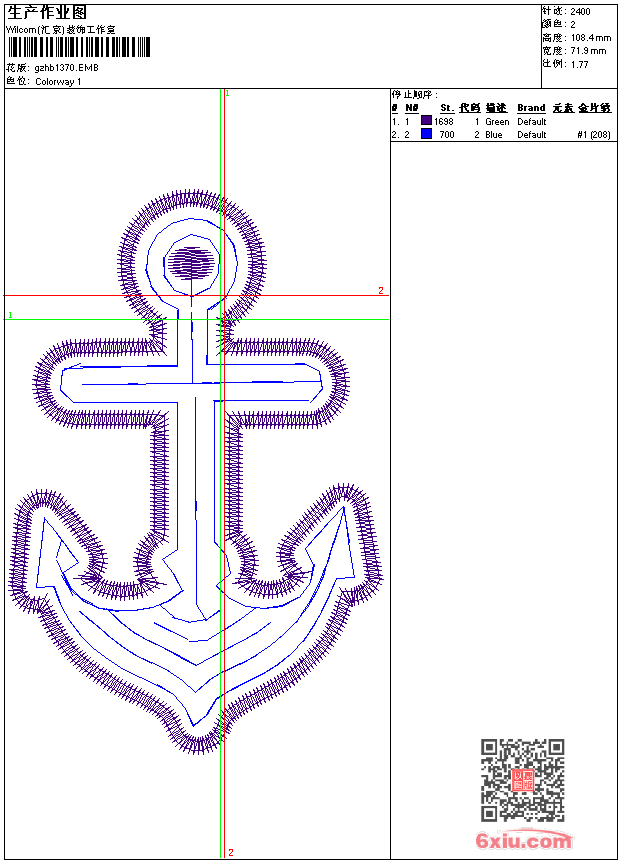Viewport: 620px width, 860px height.
Task: Click the stitch count value 2400
Action: coord(580,12)
